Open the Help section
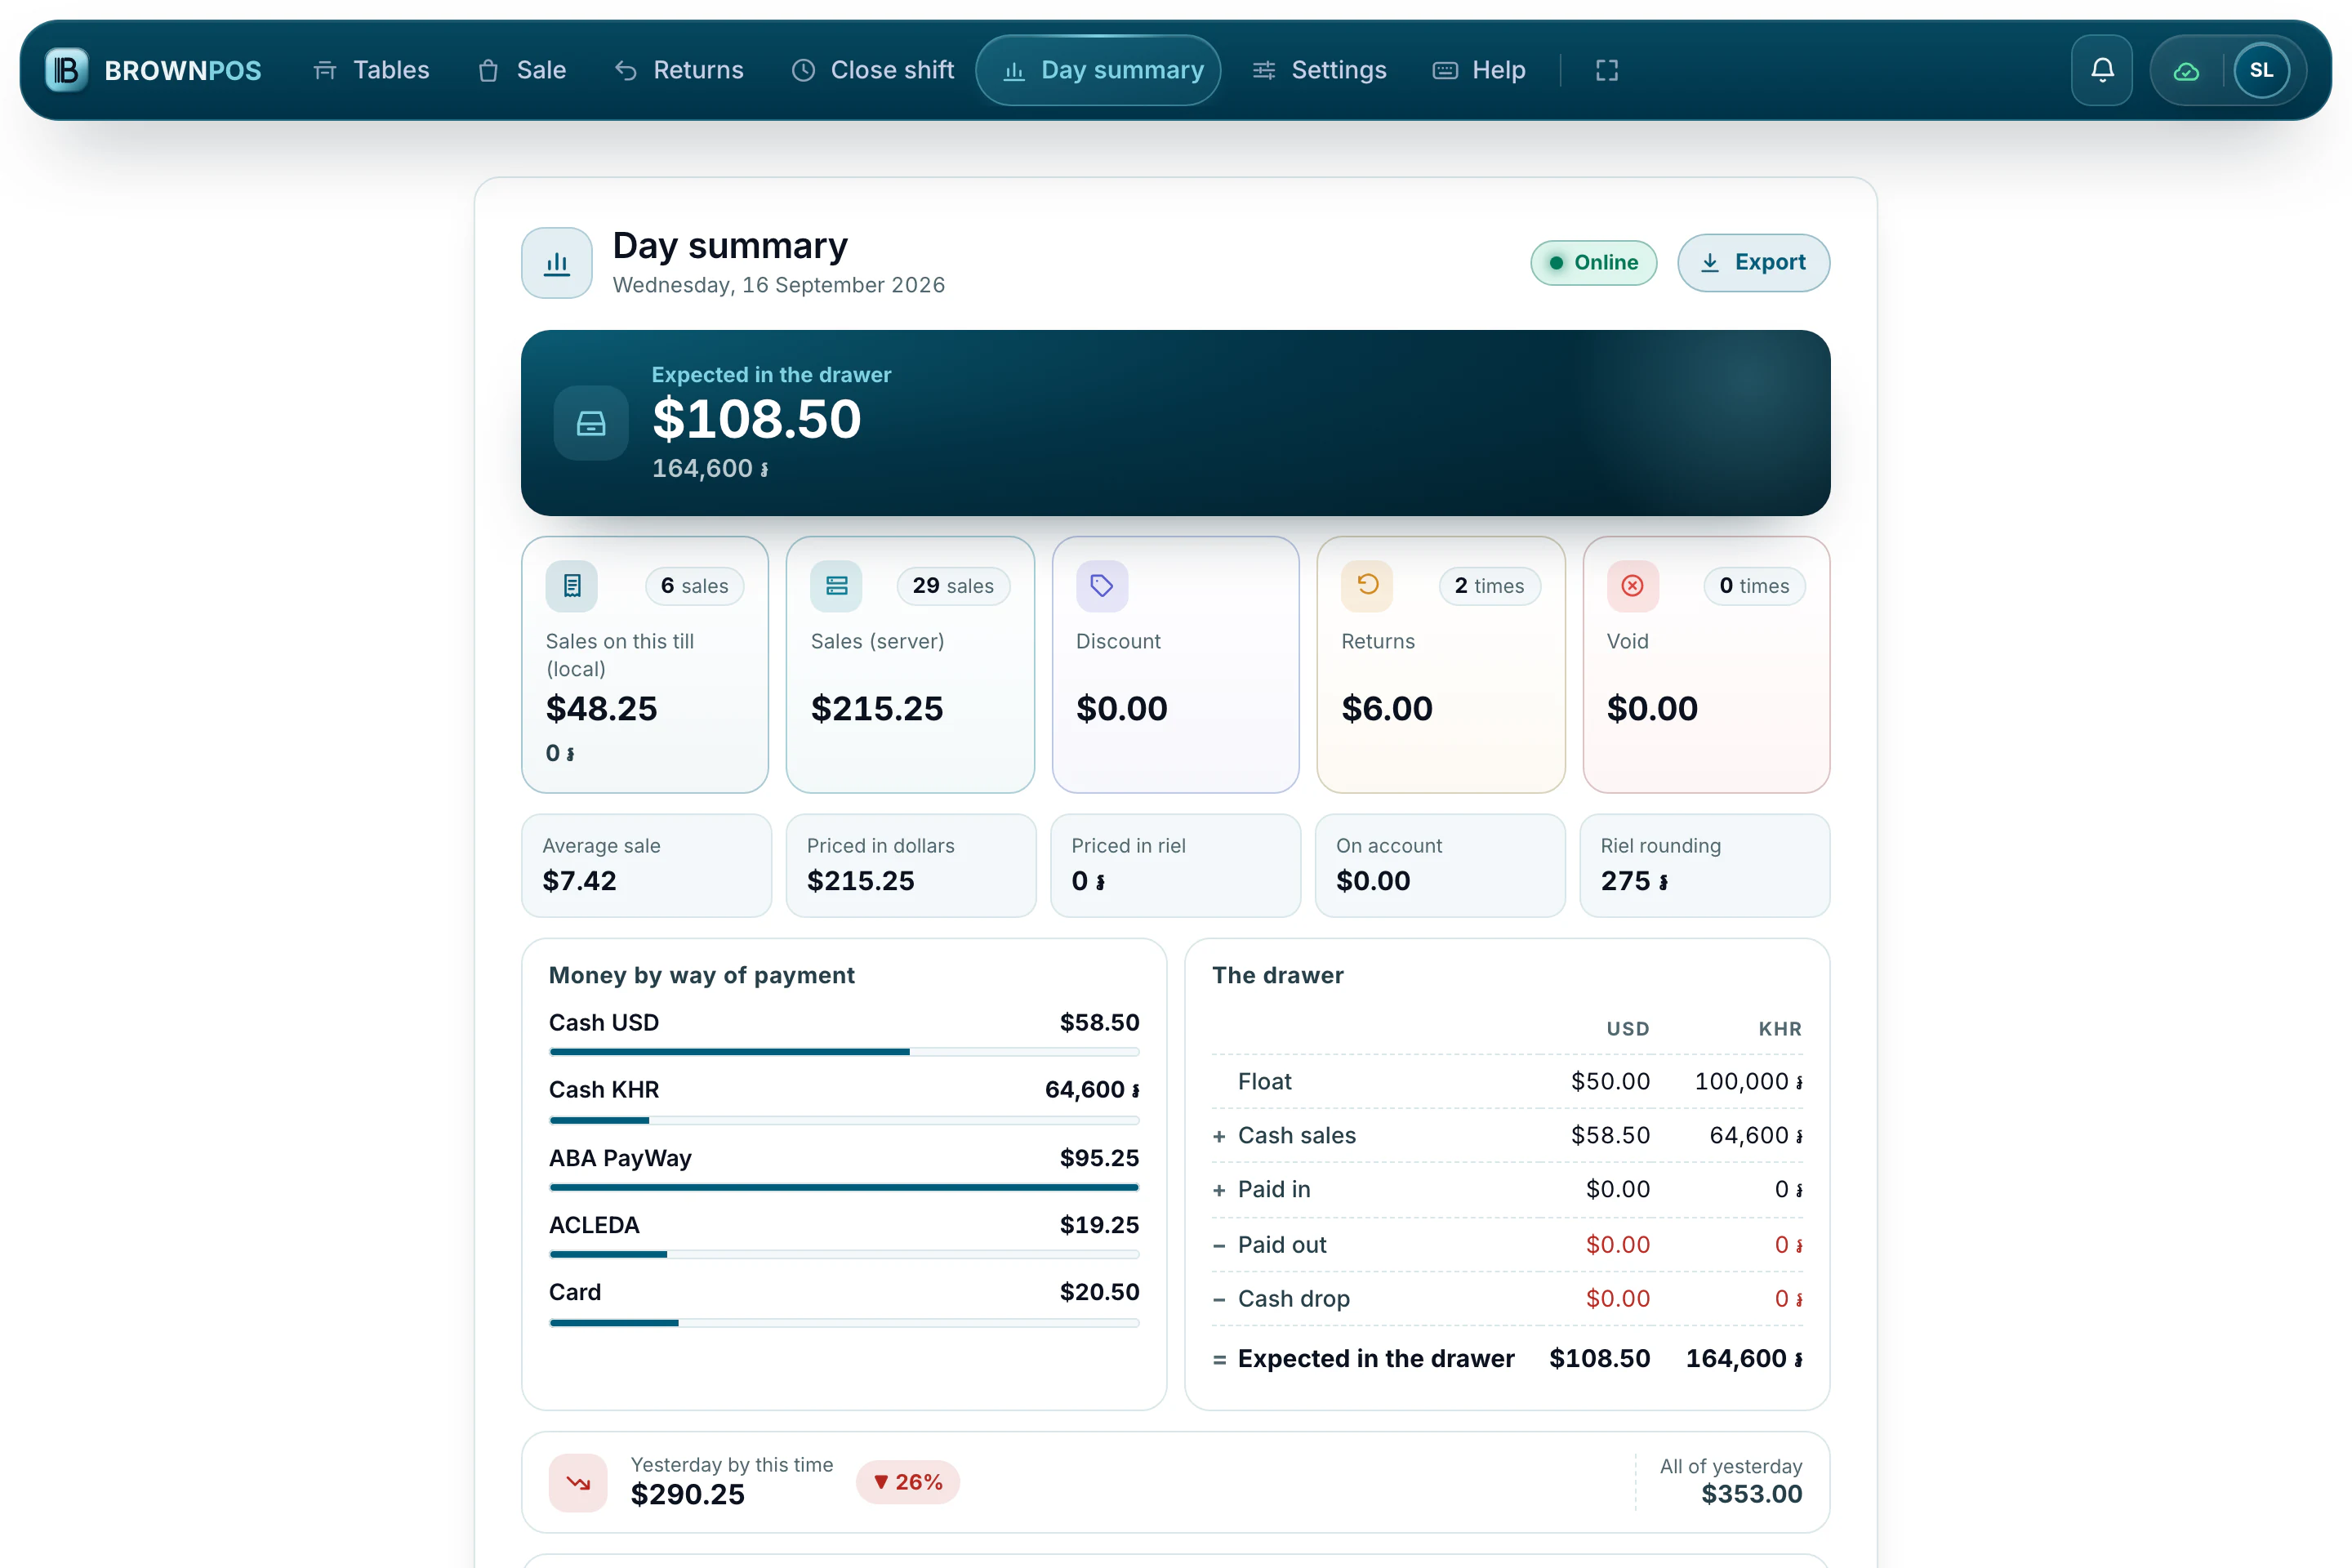The height and width of the screenshot is (1568, 2352). coord(1479,70)
